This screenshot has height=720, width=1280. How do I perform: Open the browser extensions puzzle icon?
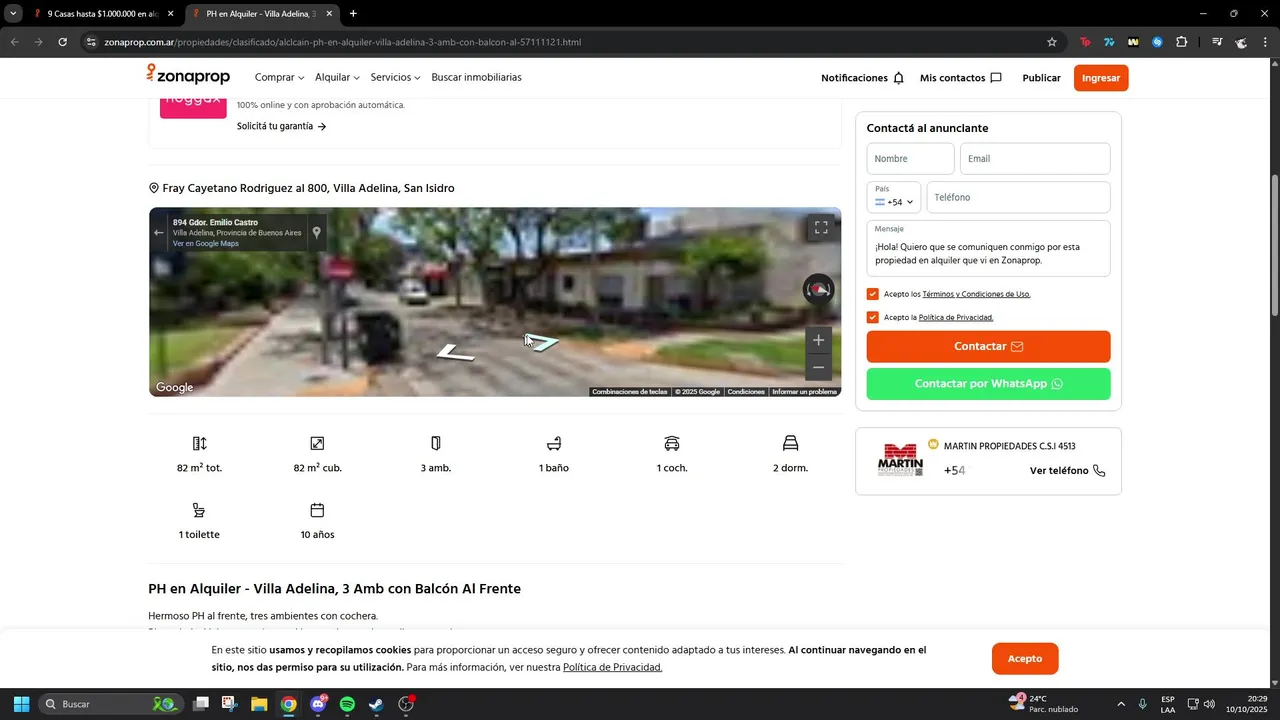coord(1181,42)
